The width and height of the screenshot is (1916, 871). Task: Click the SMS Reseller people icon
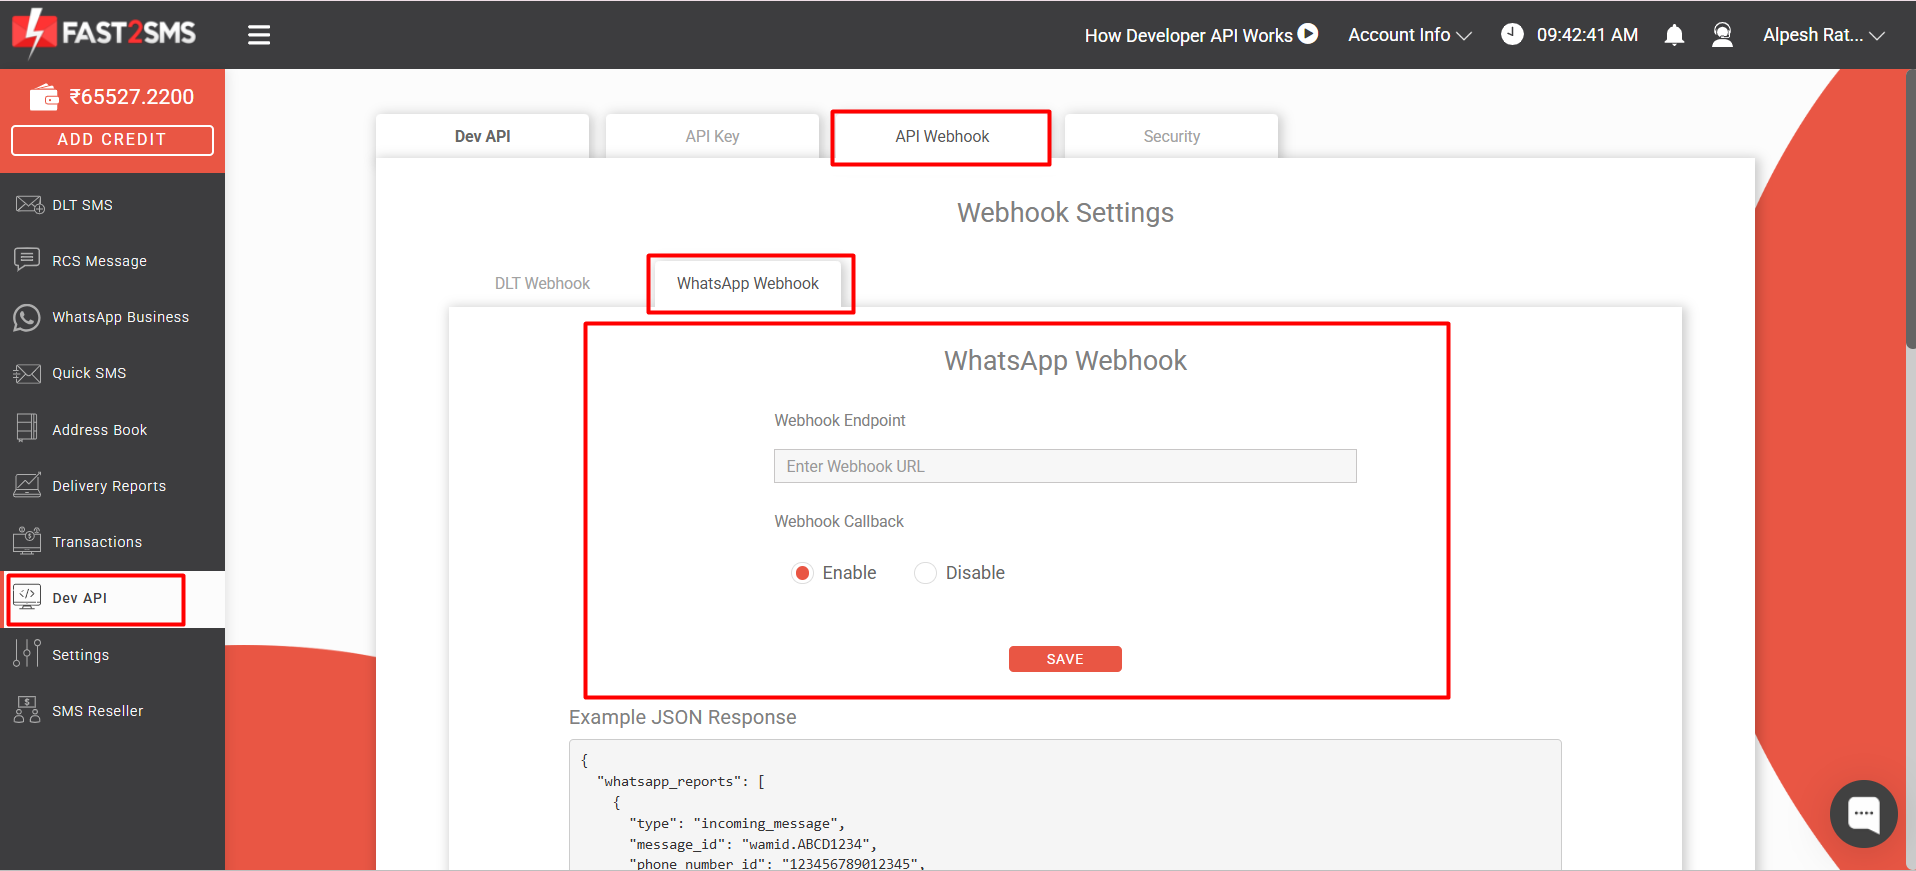pyautogui.click(x=27, y=710)
